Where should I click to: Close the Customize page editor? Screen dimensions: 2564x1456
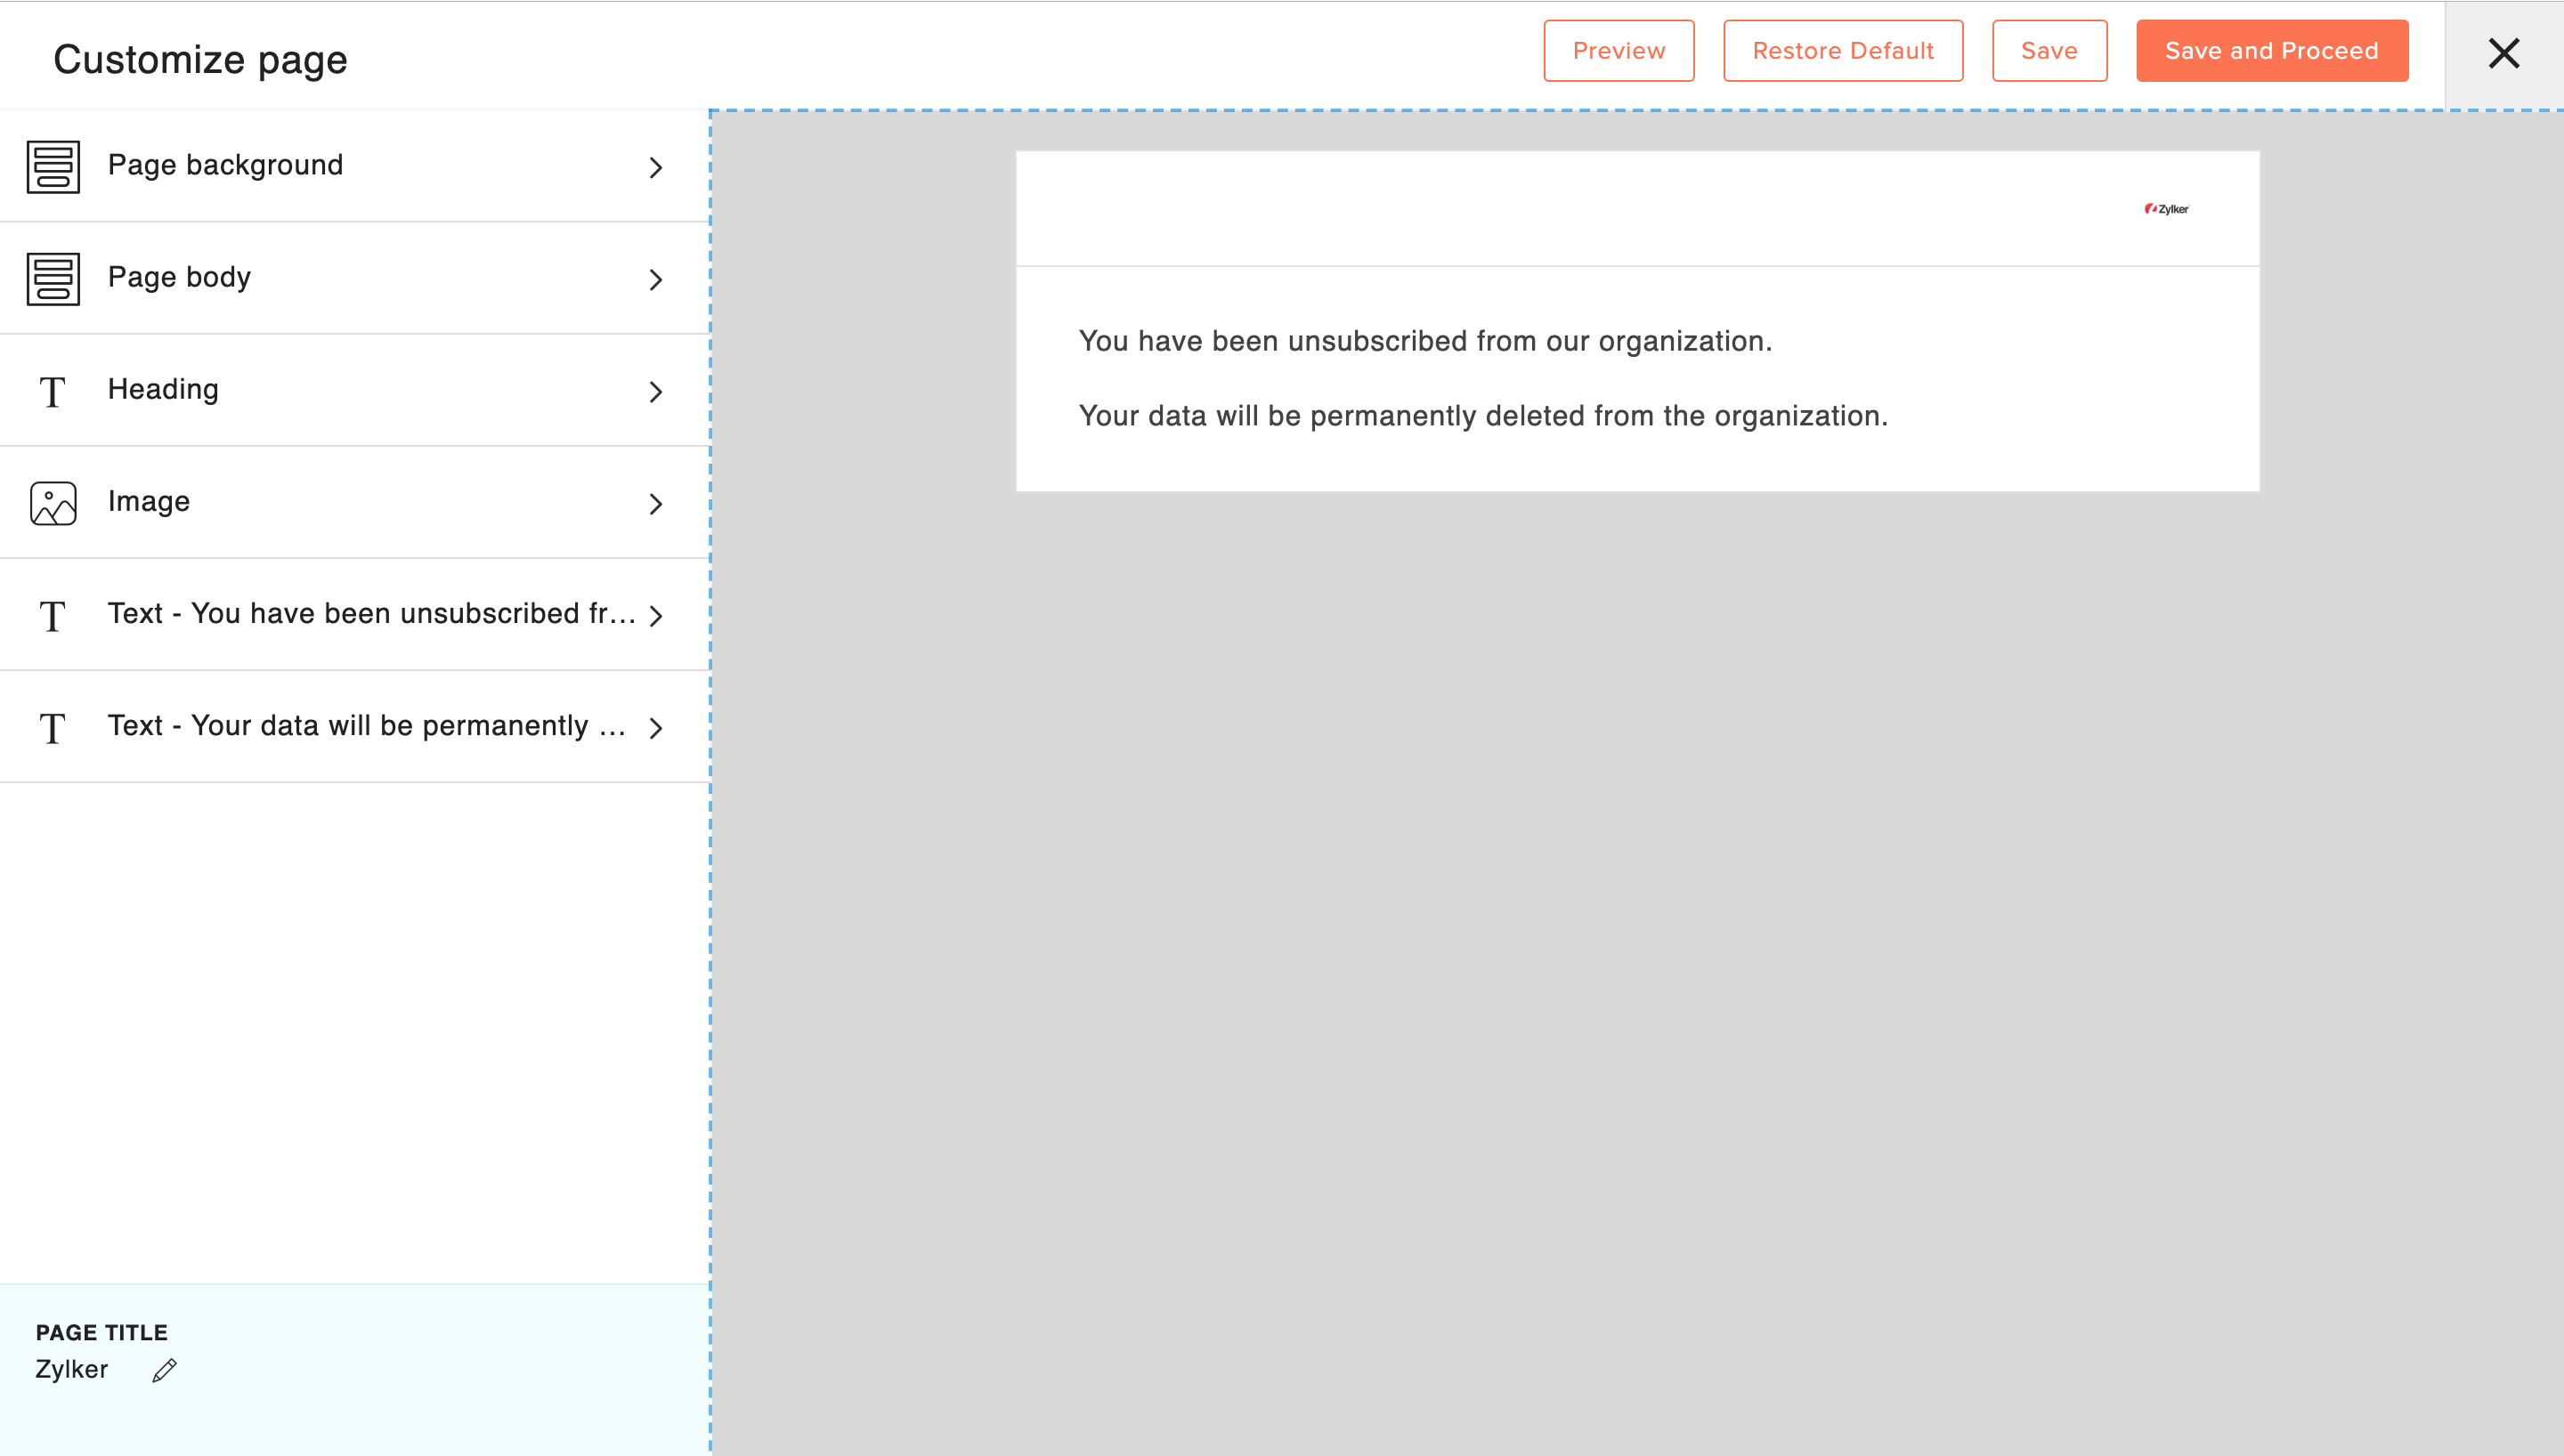tap(2503, 53)
